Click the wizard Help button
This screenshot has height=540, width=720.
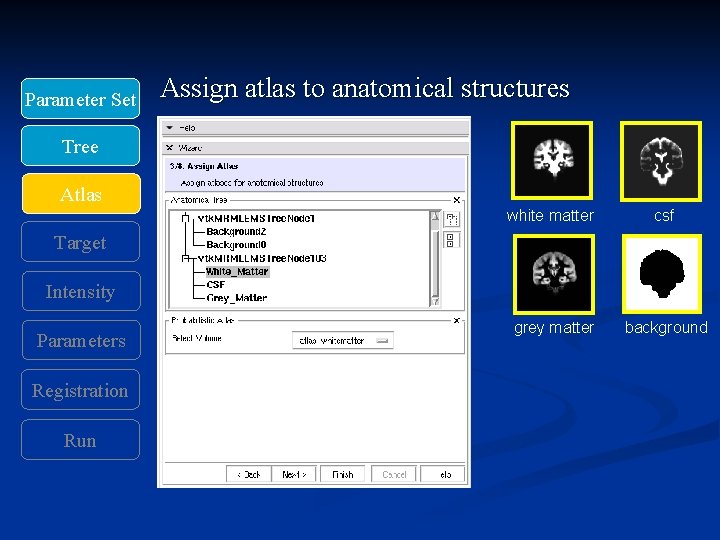coord(443,474)
